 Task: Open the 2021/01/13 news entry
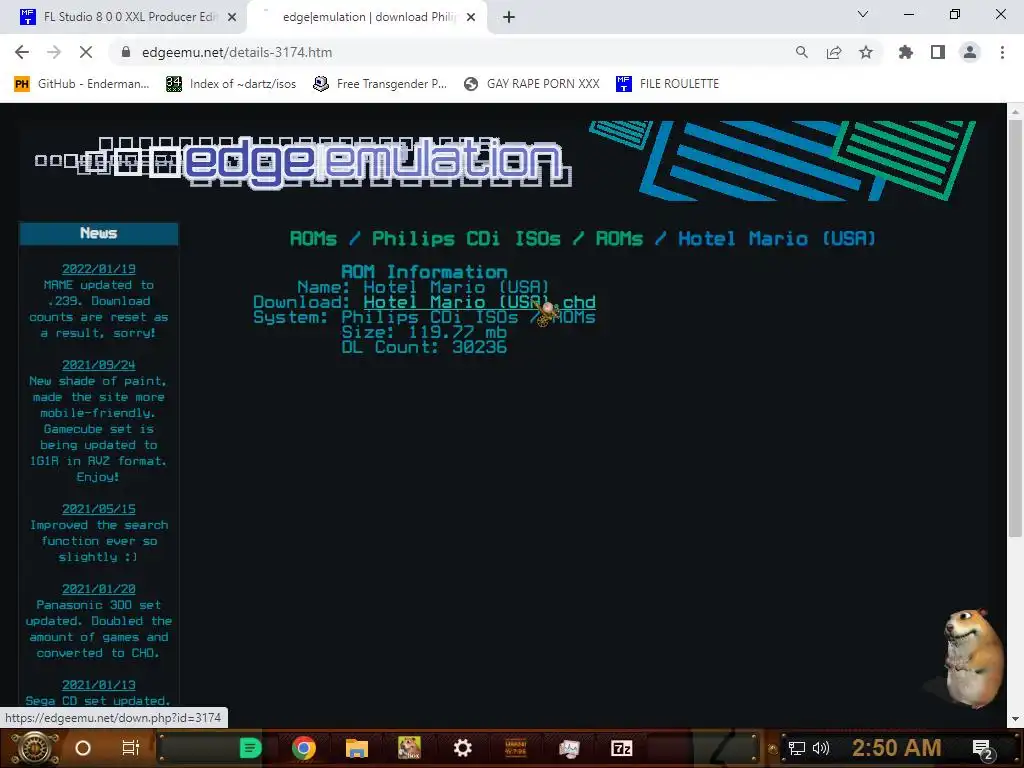(99, 685)
